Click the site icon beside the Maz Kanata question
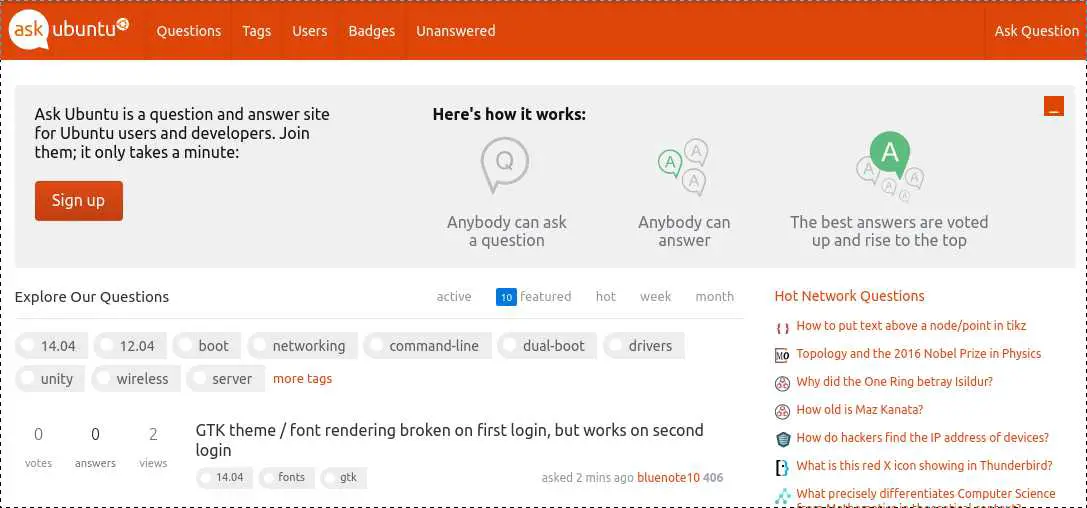Viewport: 1087px width, 508px height. (x=782, y=412)
